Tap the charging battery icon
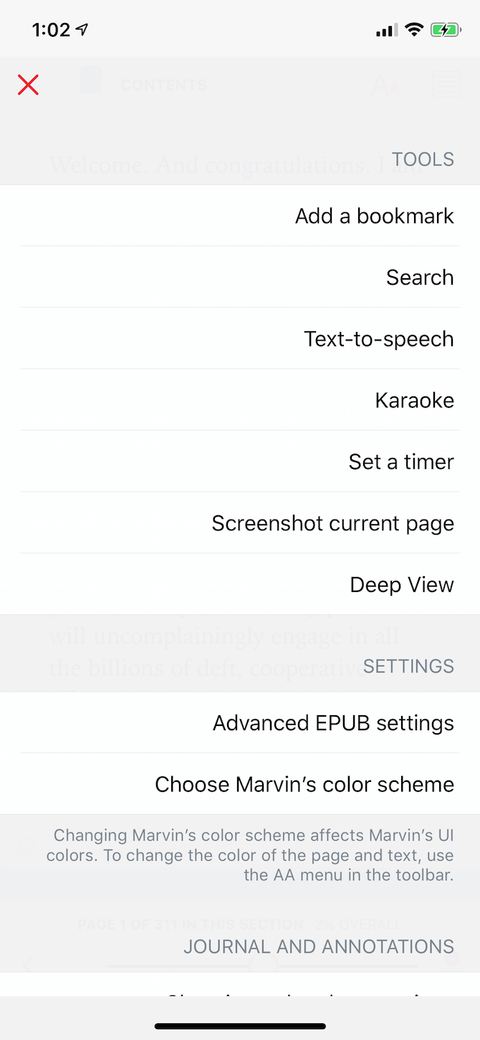The width and height of the screenshot is (480, 1040). click(444, 30)
